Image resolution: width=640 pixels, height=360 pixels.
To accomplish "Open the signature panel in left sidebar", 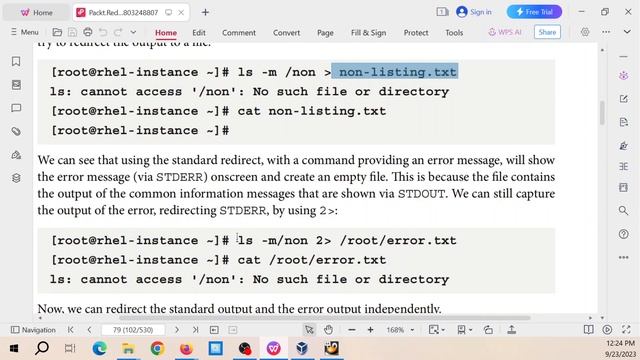I will point(16,155).
